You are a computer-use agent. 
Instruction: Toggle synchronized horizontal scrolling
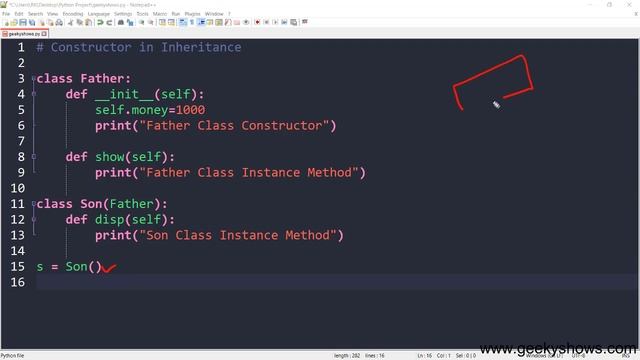pyautogui.click(x=171, y=22)
